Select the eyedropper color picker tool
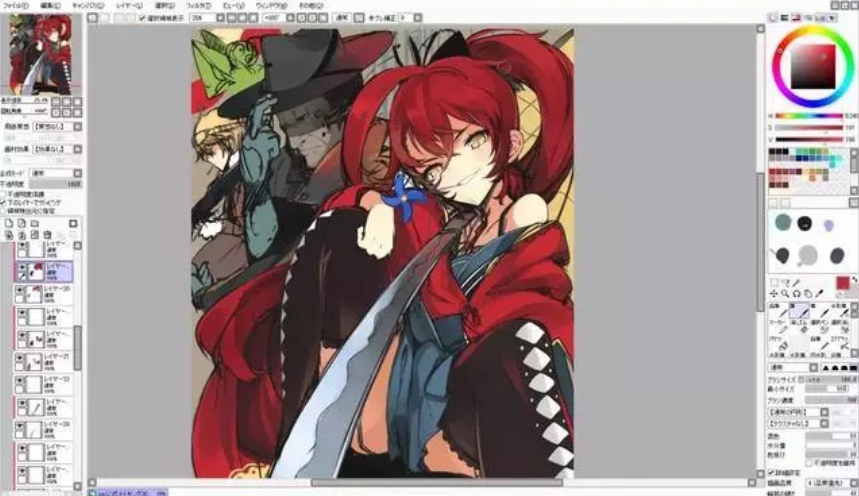Viewport: 859px width, 496px height. 820,294
